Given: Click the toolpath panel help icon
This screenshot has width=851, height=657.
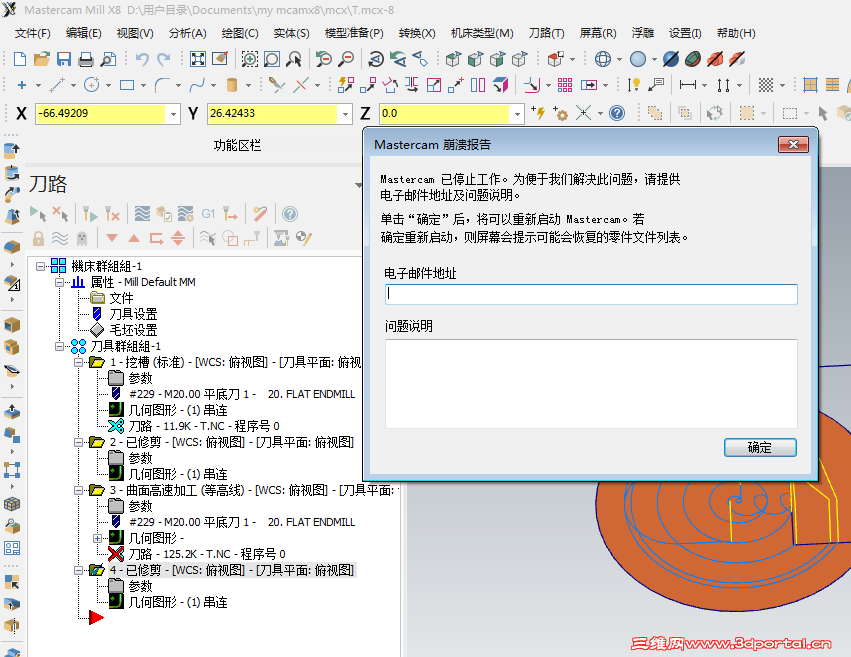Looking at the screenshot, I should coord(290,214).
